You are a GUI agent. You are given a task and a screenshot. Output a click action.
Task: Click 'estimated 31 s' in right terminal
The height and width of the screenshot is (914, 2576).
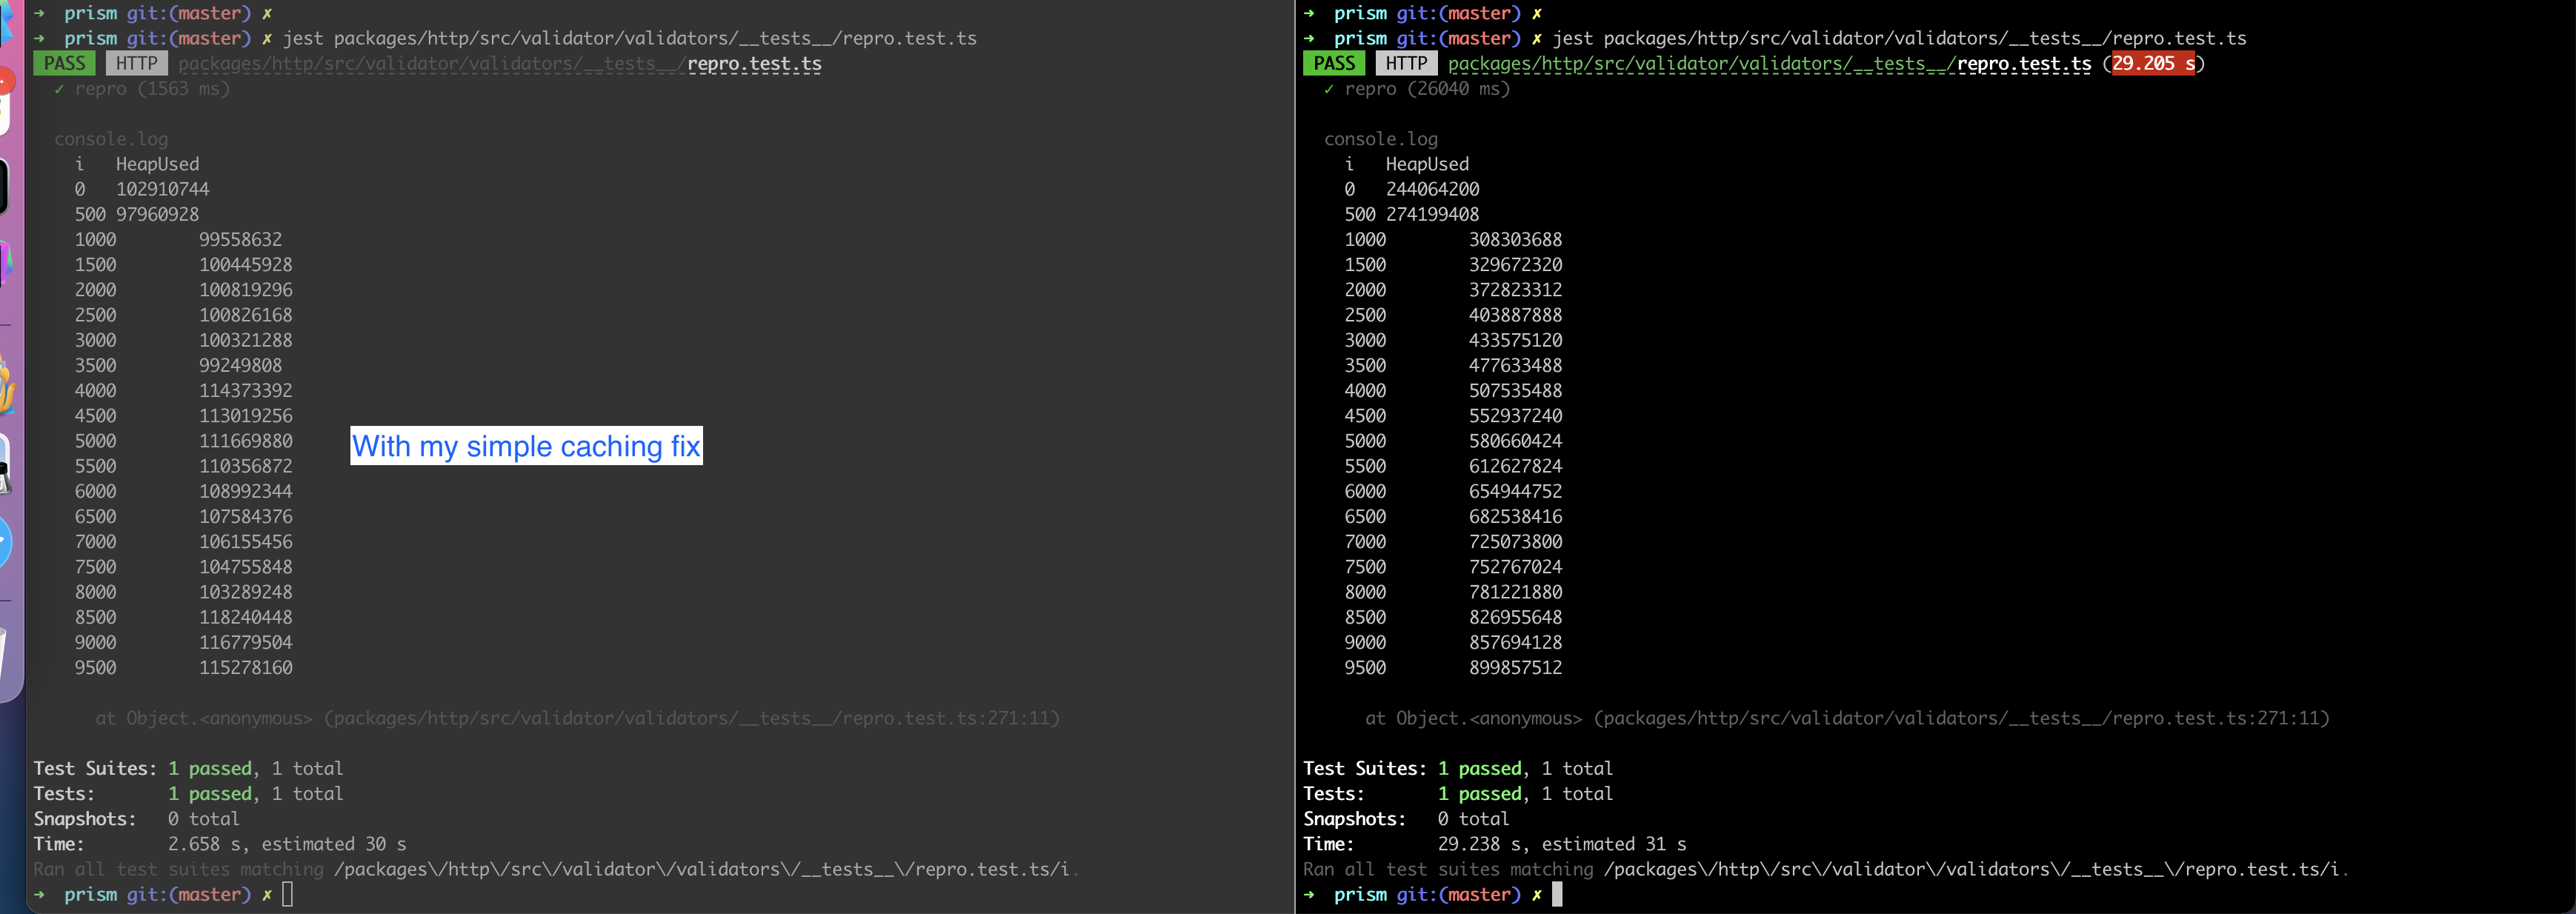[x=1614, y=844]
